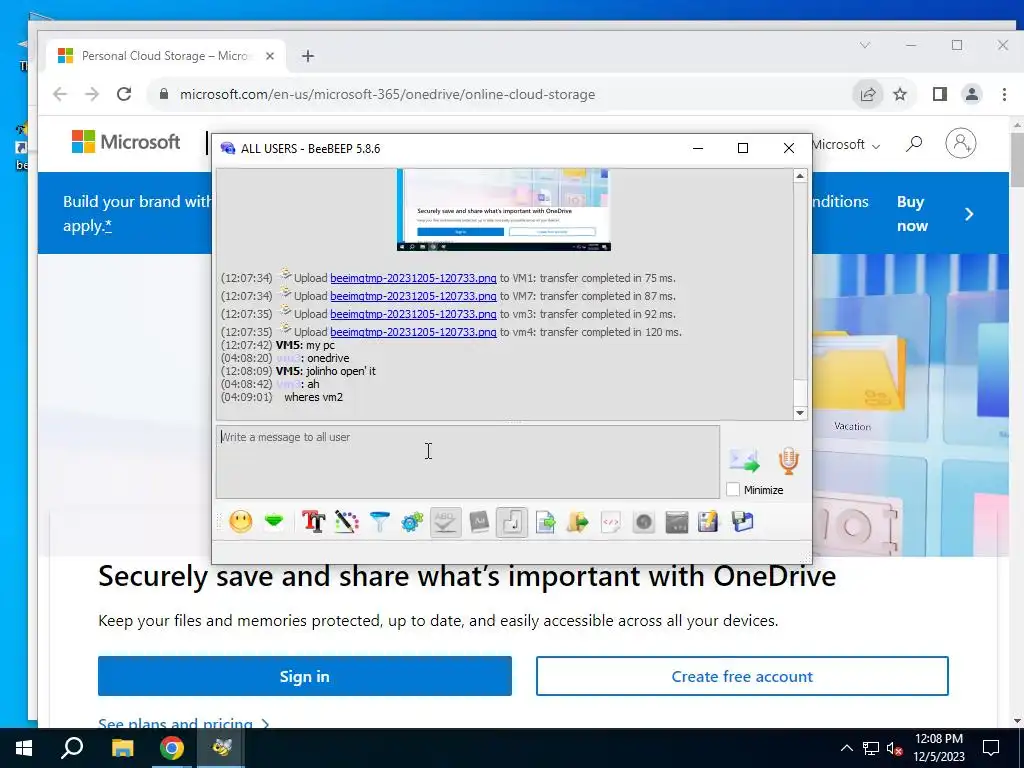Toggle the Return-key send option button
This screenshot has height=768, width=1024.
pos(512,522)
